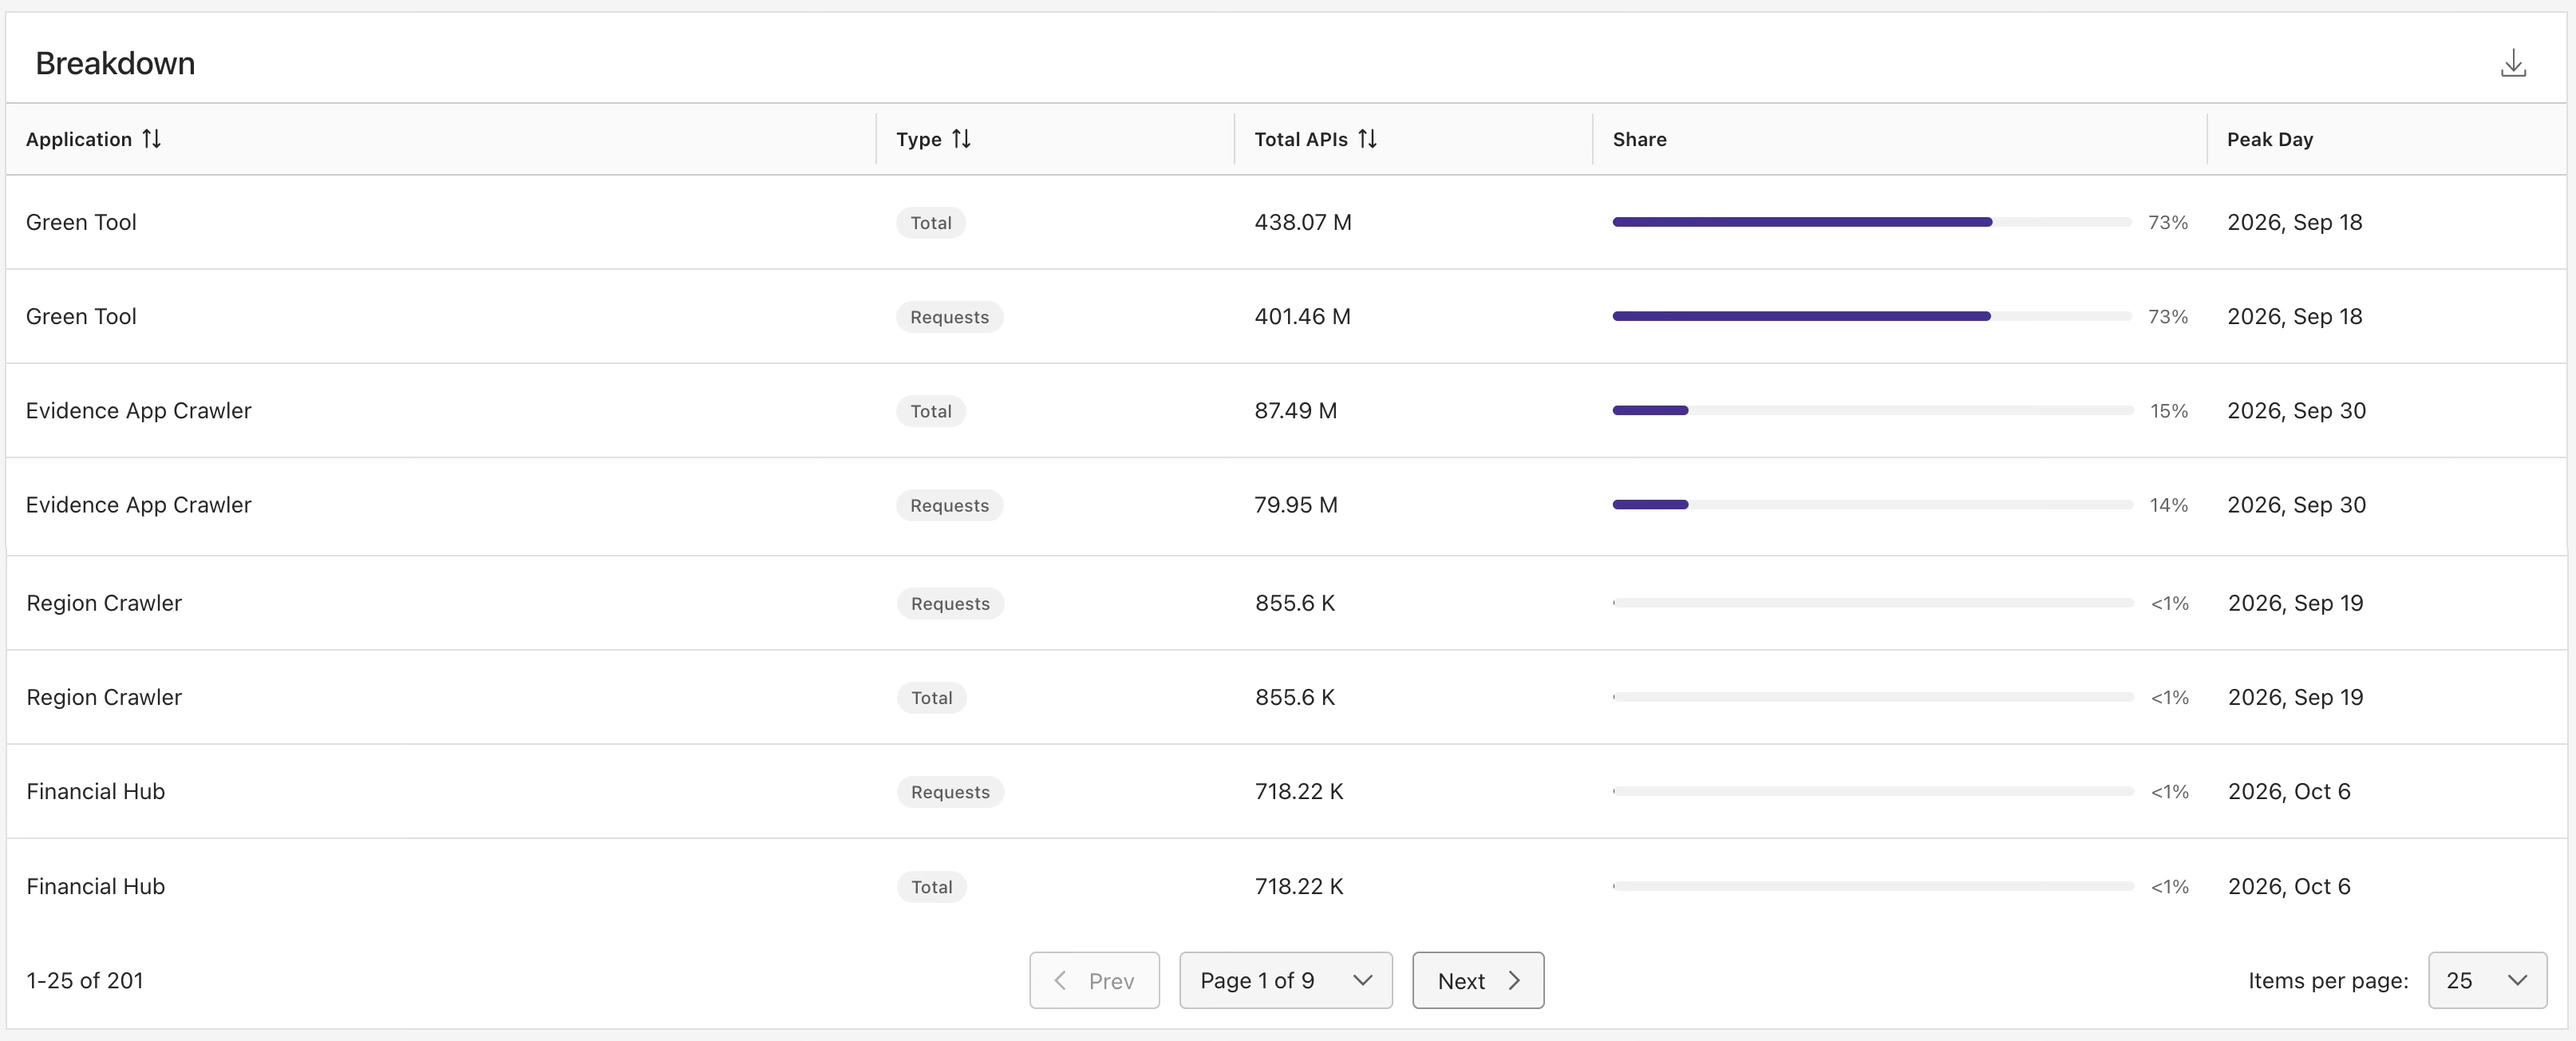2576x1041 pixels.
Task: Click the 73% share bar for 438.07 M
Action: tap(1871, 222)
